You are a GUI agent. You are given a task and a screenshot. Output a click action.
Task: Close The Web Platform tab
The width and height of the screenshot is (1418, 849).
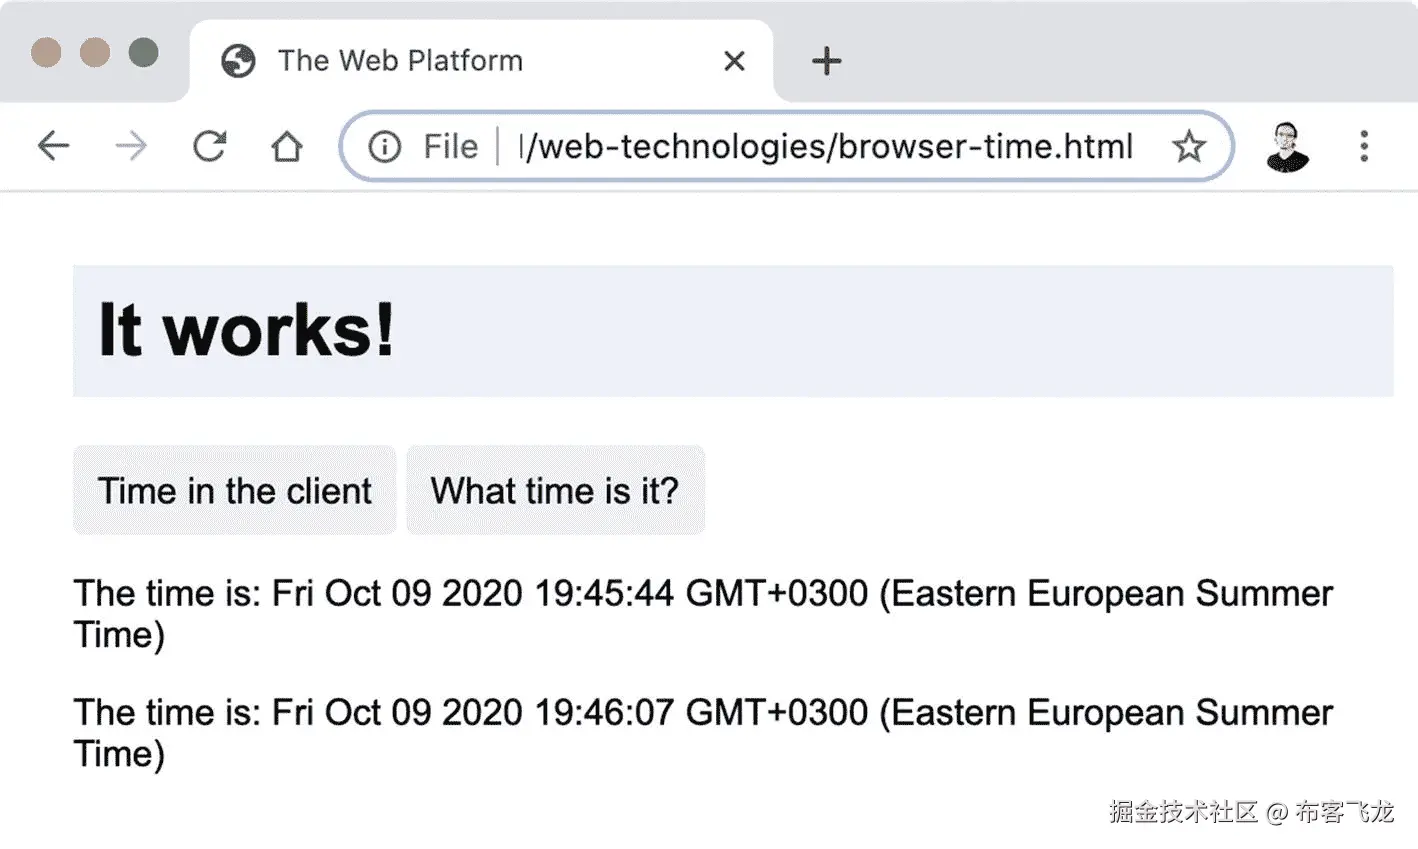point(734,61)
